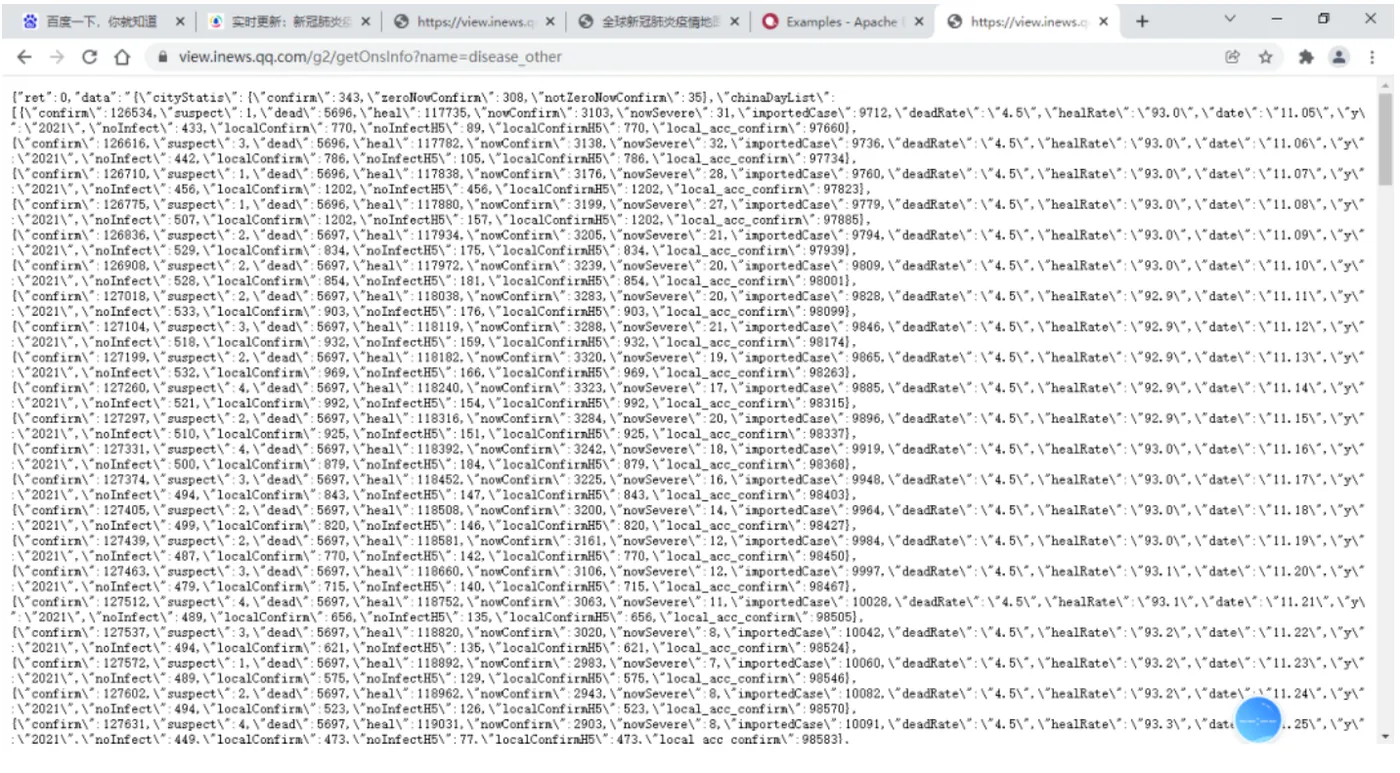
Task: Click the line starting "confirm":127018
Action: pyautogui.click(x=688, y=296)
